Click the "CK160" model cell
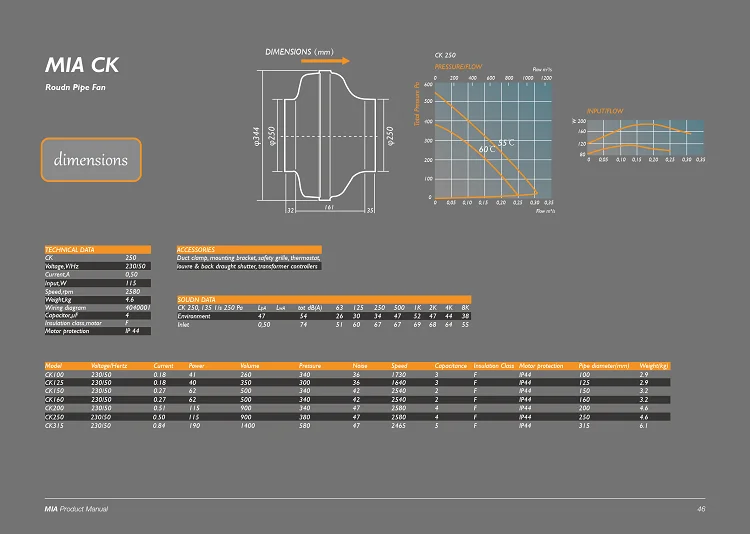 pyautogui.click(x=55, y=400)
